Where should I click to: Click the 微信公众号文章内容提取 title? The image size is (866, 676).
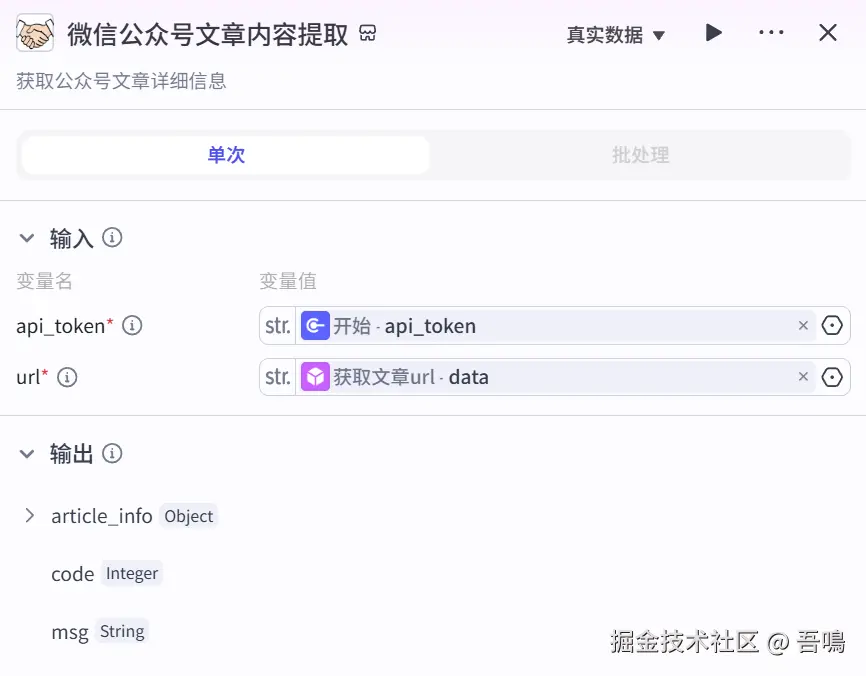point(208,34)
